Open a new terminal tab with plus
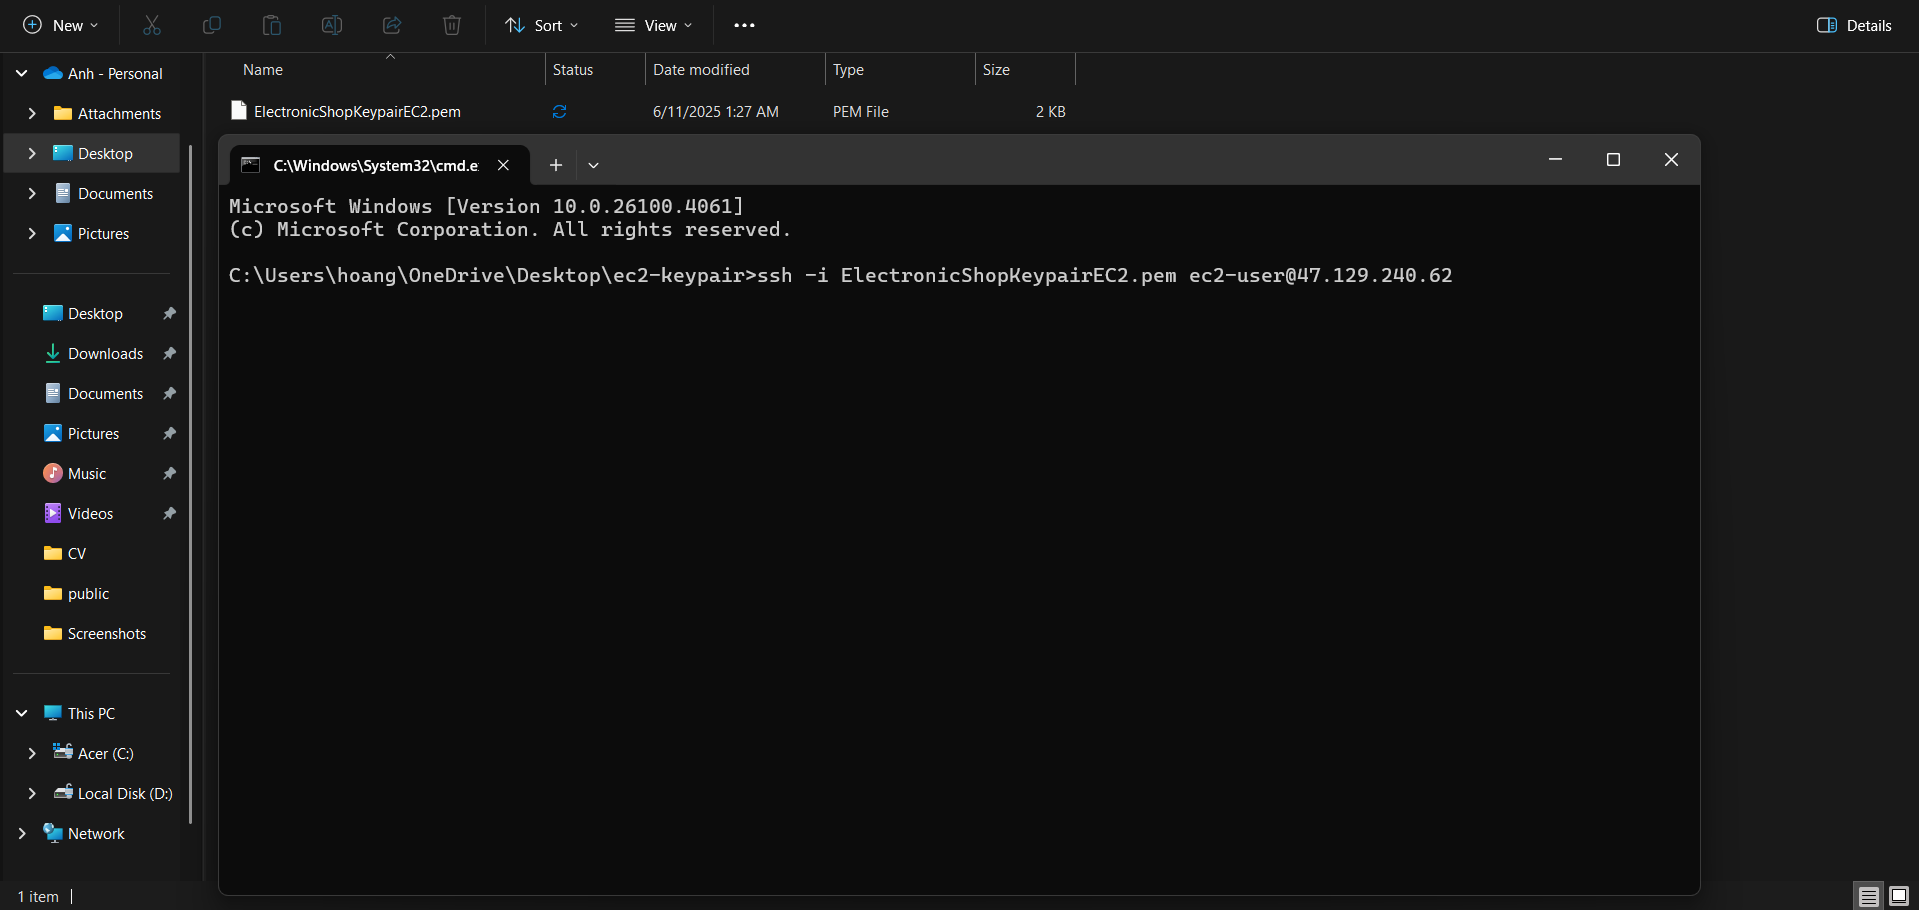Viewport: 1919px width, 910px height. (x=556, y=165)
